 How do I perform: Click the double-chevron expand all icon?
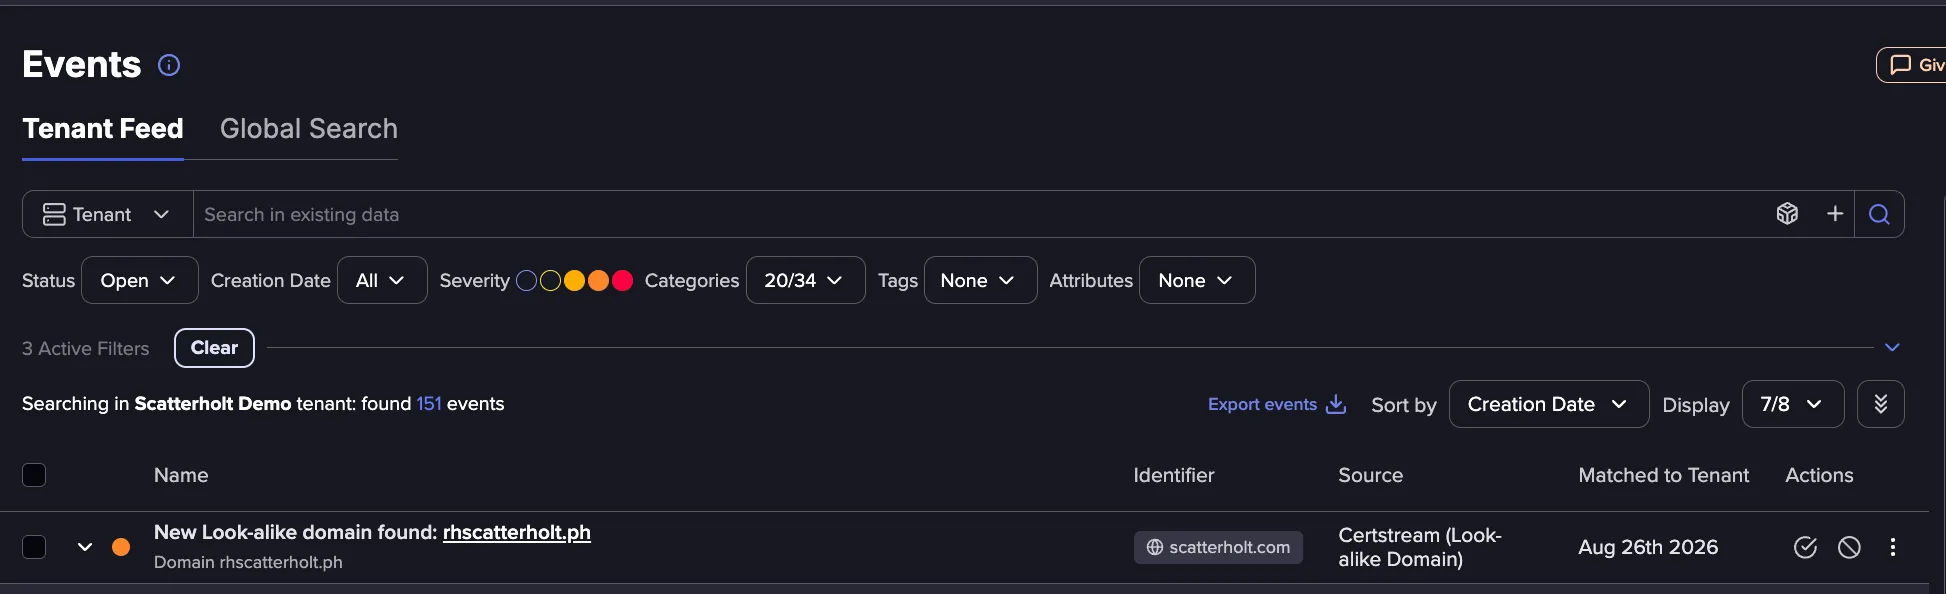1880,404
